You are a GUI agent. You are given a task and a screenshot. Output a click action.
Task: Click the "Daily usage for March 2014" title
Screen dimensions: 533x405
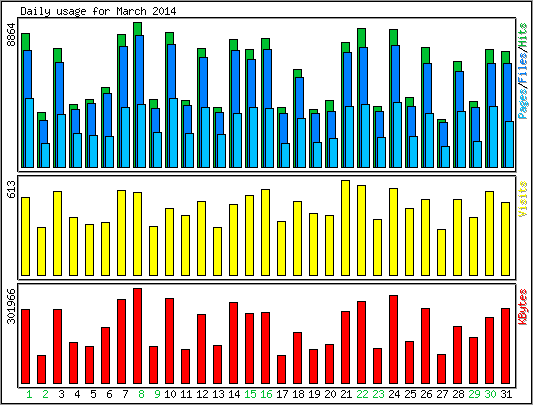(x=98, y=12)
